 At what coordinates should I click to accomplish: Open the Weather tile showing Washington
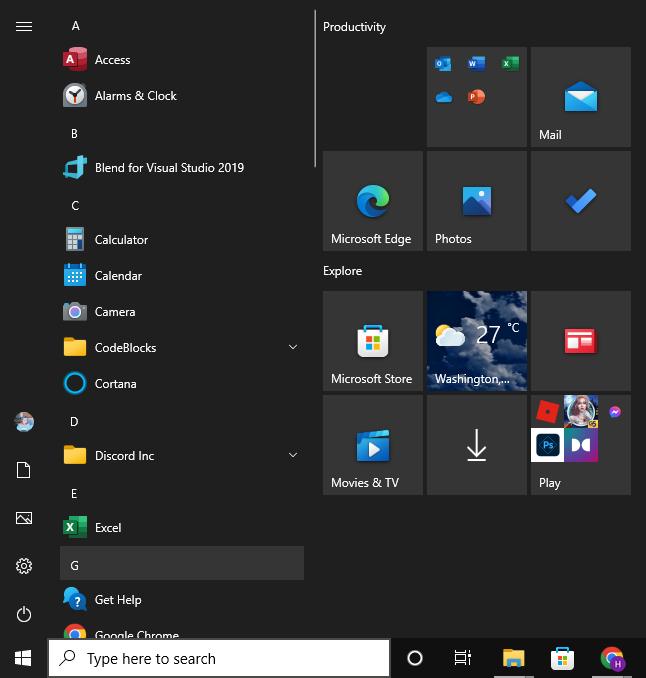pos(477,341)
